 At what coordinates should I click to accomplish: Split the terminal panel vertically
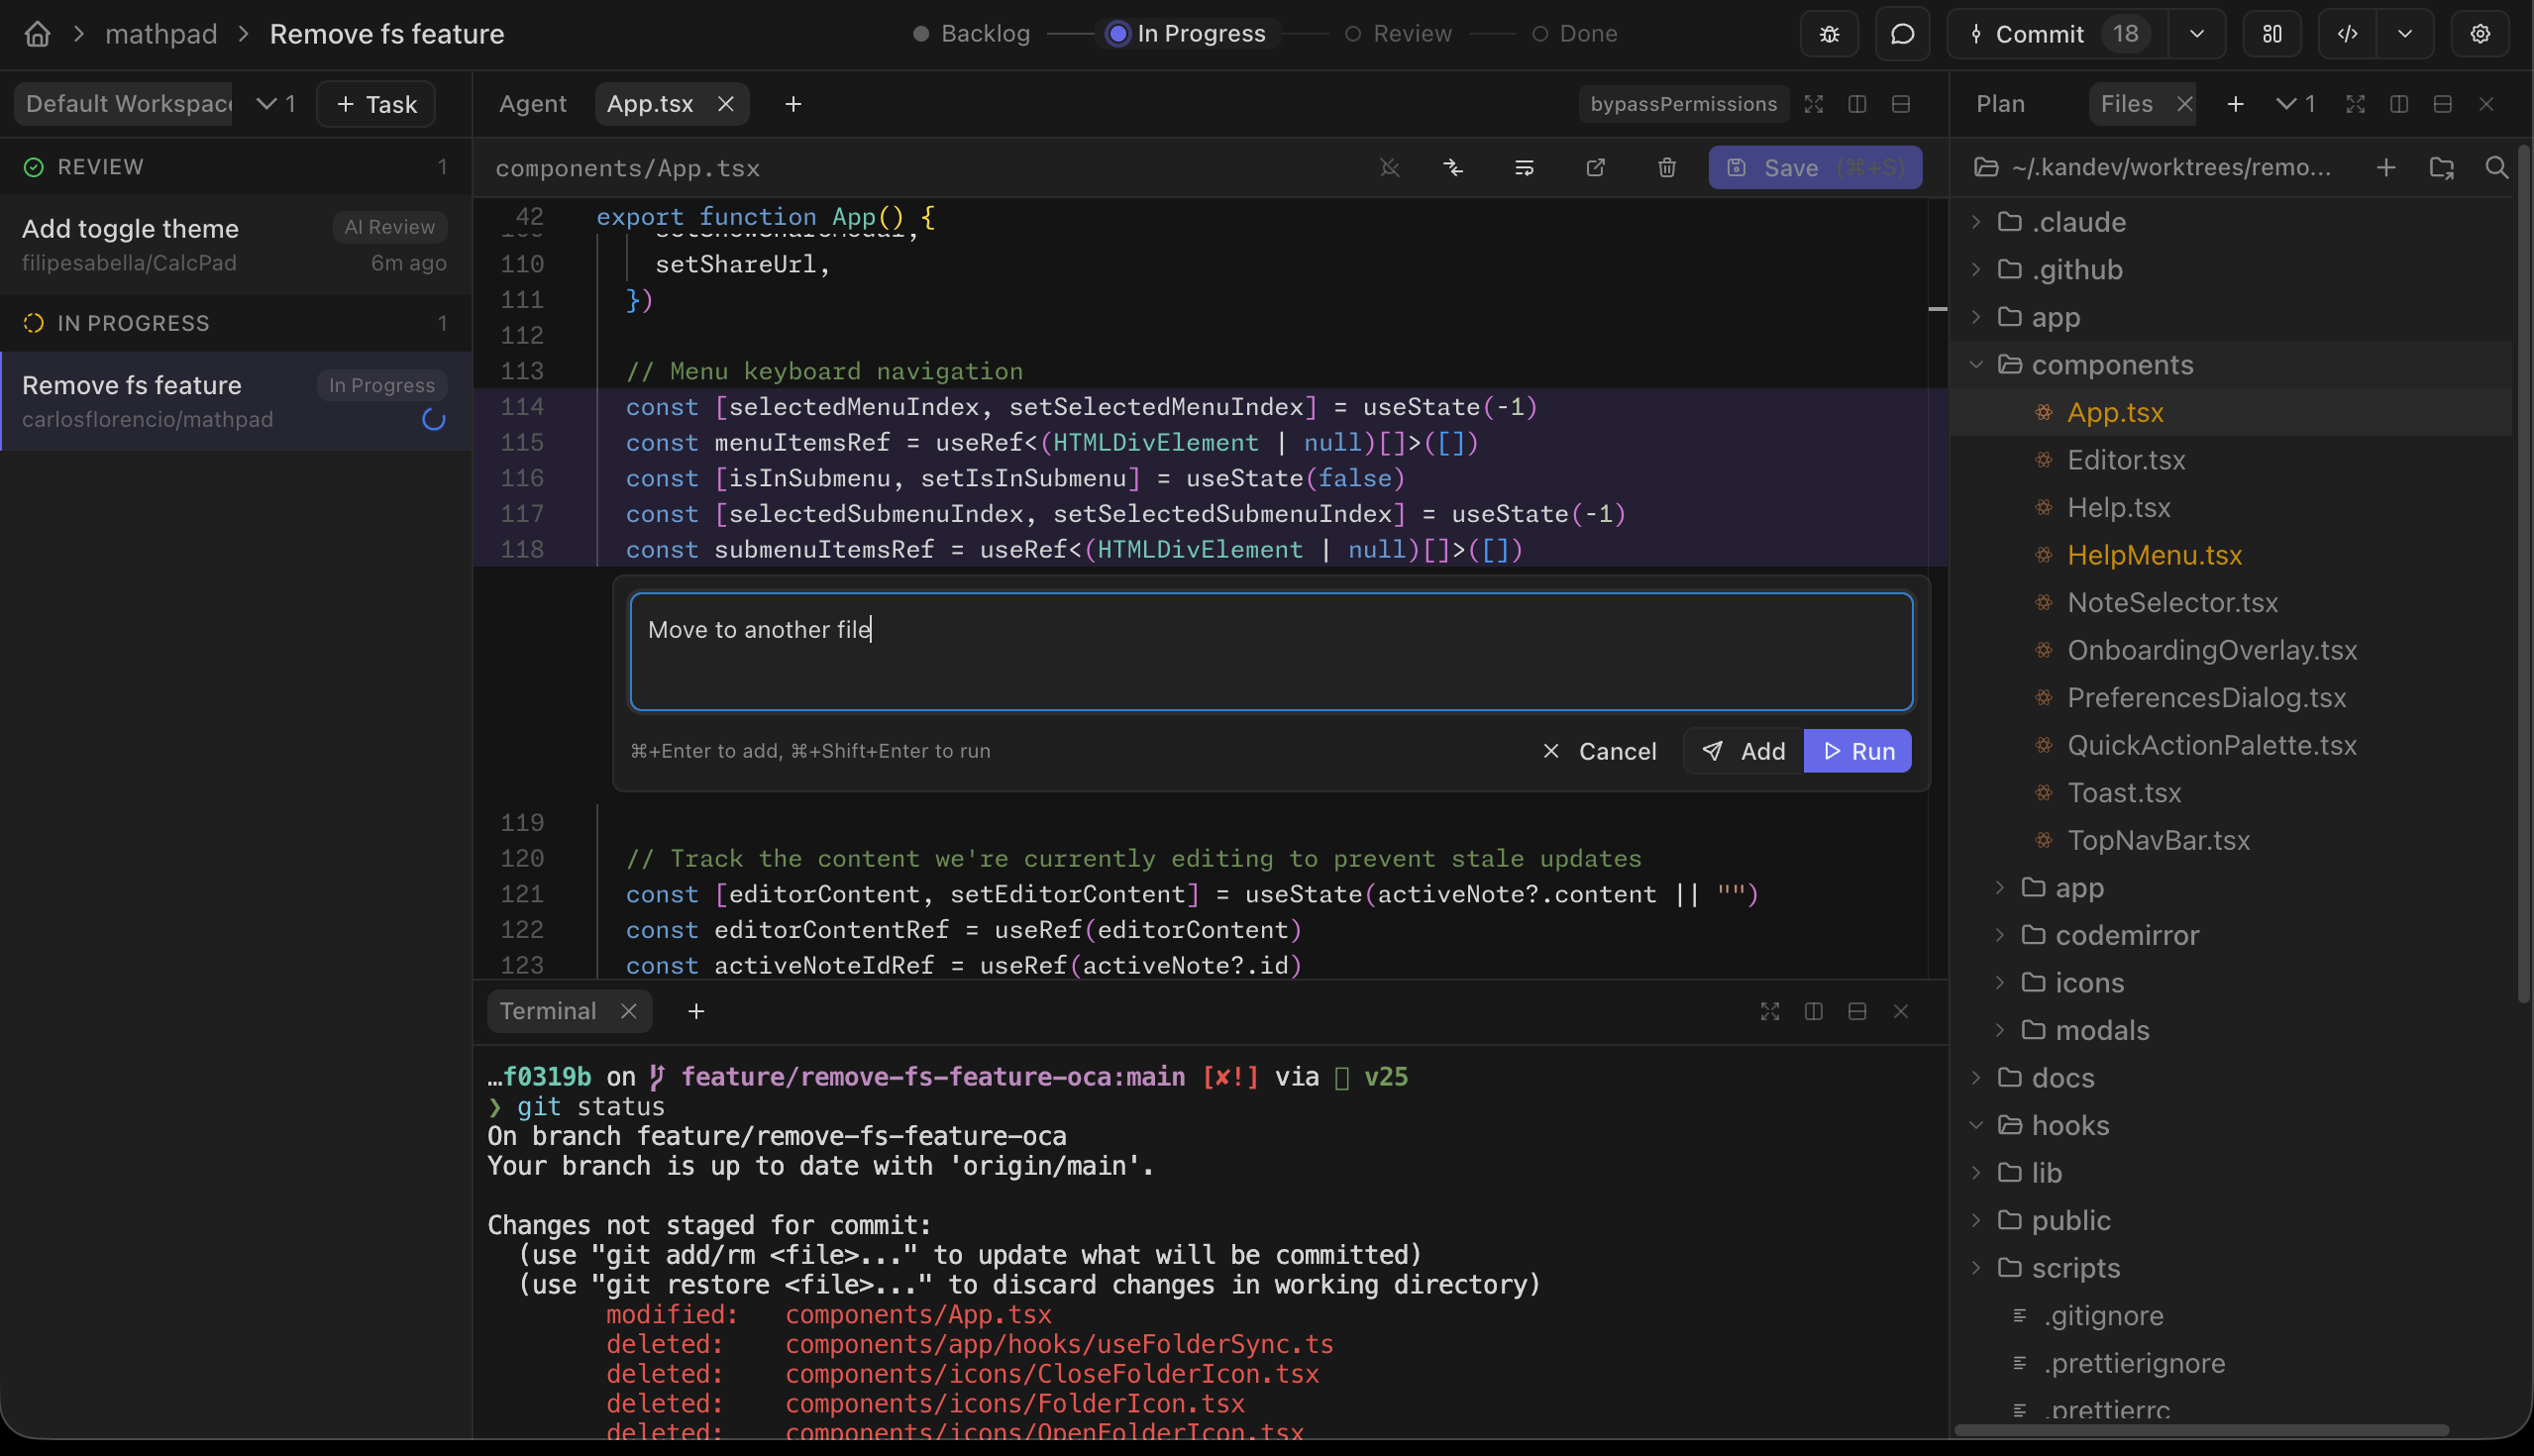pos(1813,1011)
